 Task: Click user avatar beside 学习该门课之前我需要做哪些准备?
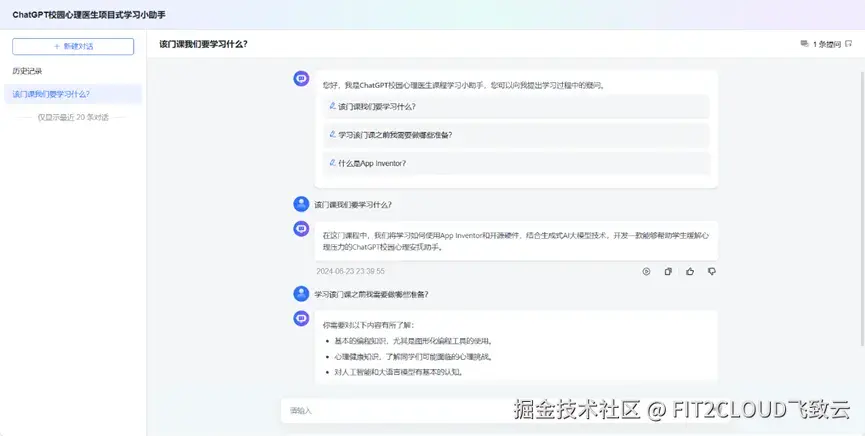[301, 294]
